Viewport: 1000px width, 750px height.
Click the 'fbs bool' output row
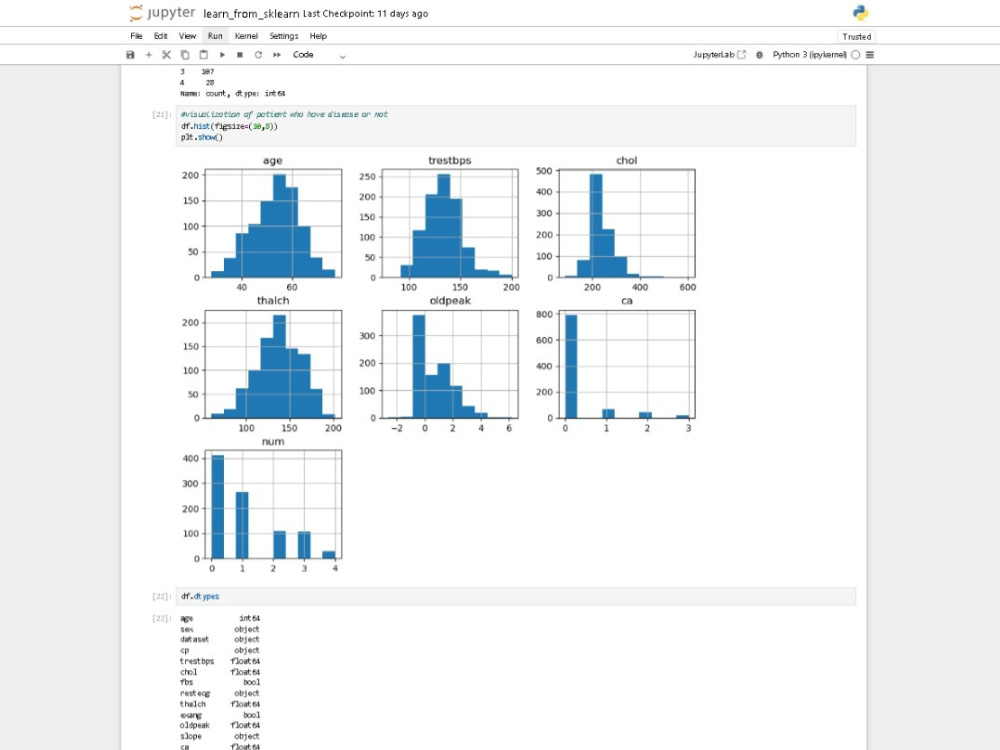coord(220,682)
